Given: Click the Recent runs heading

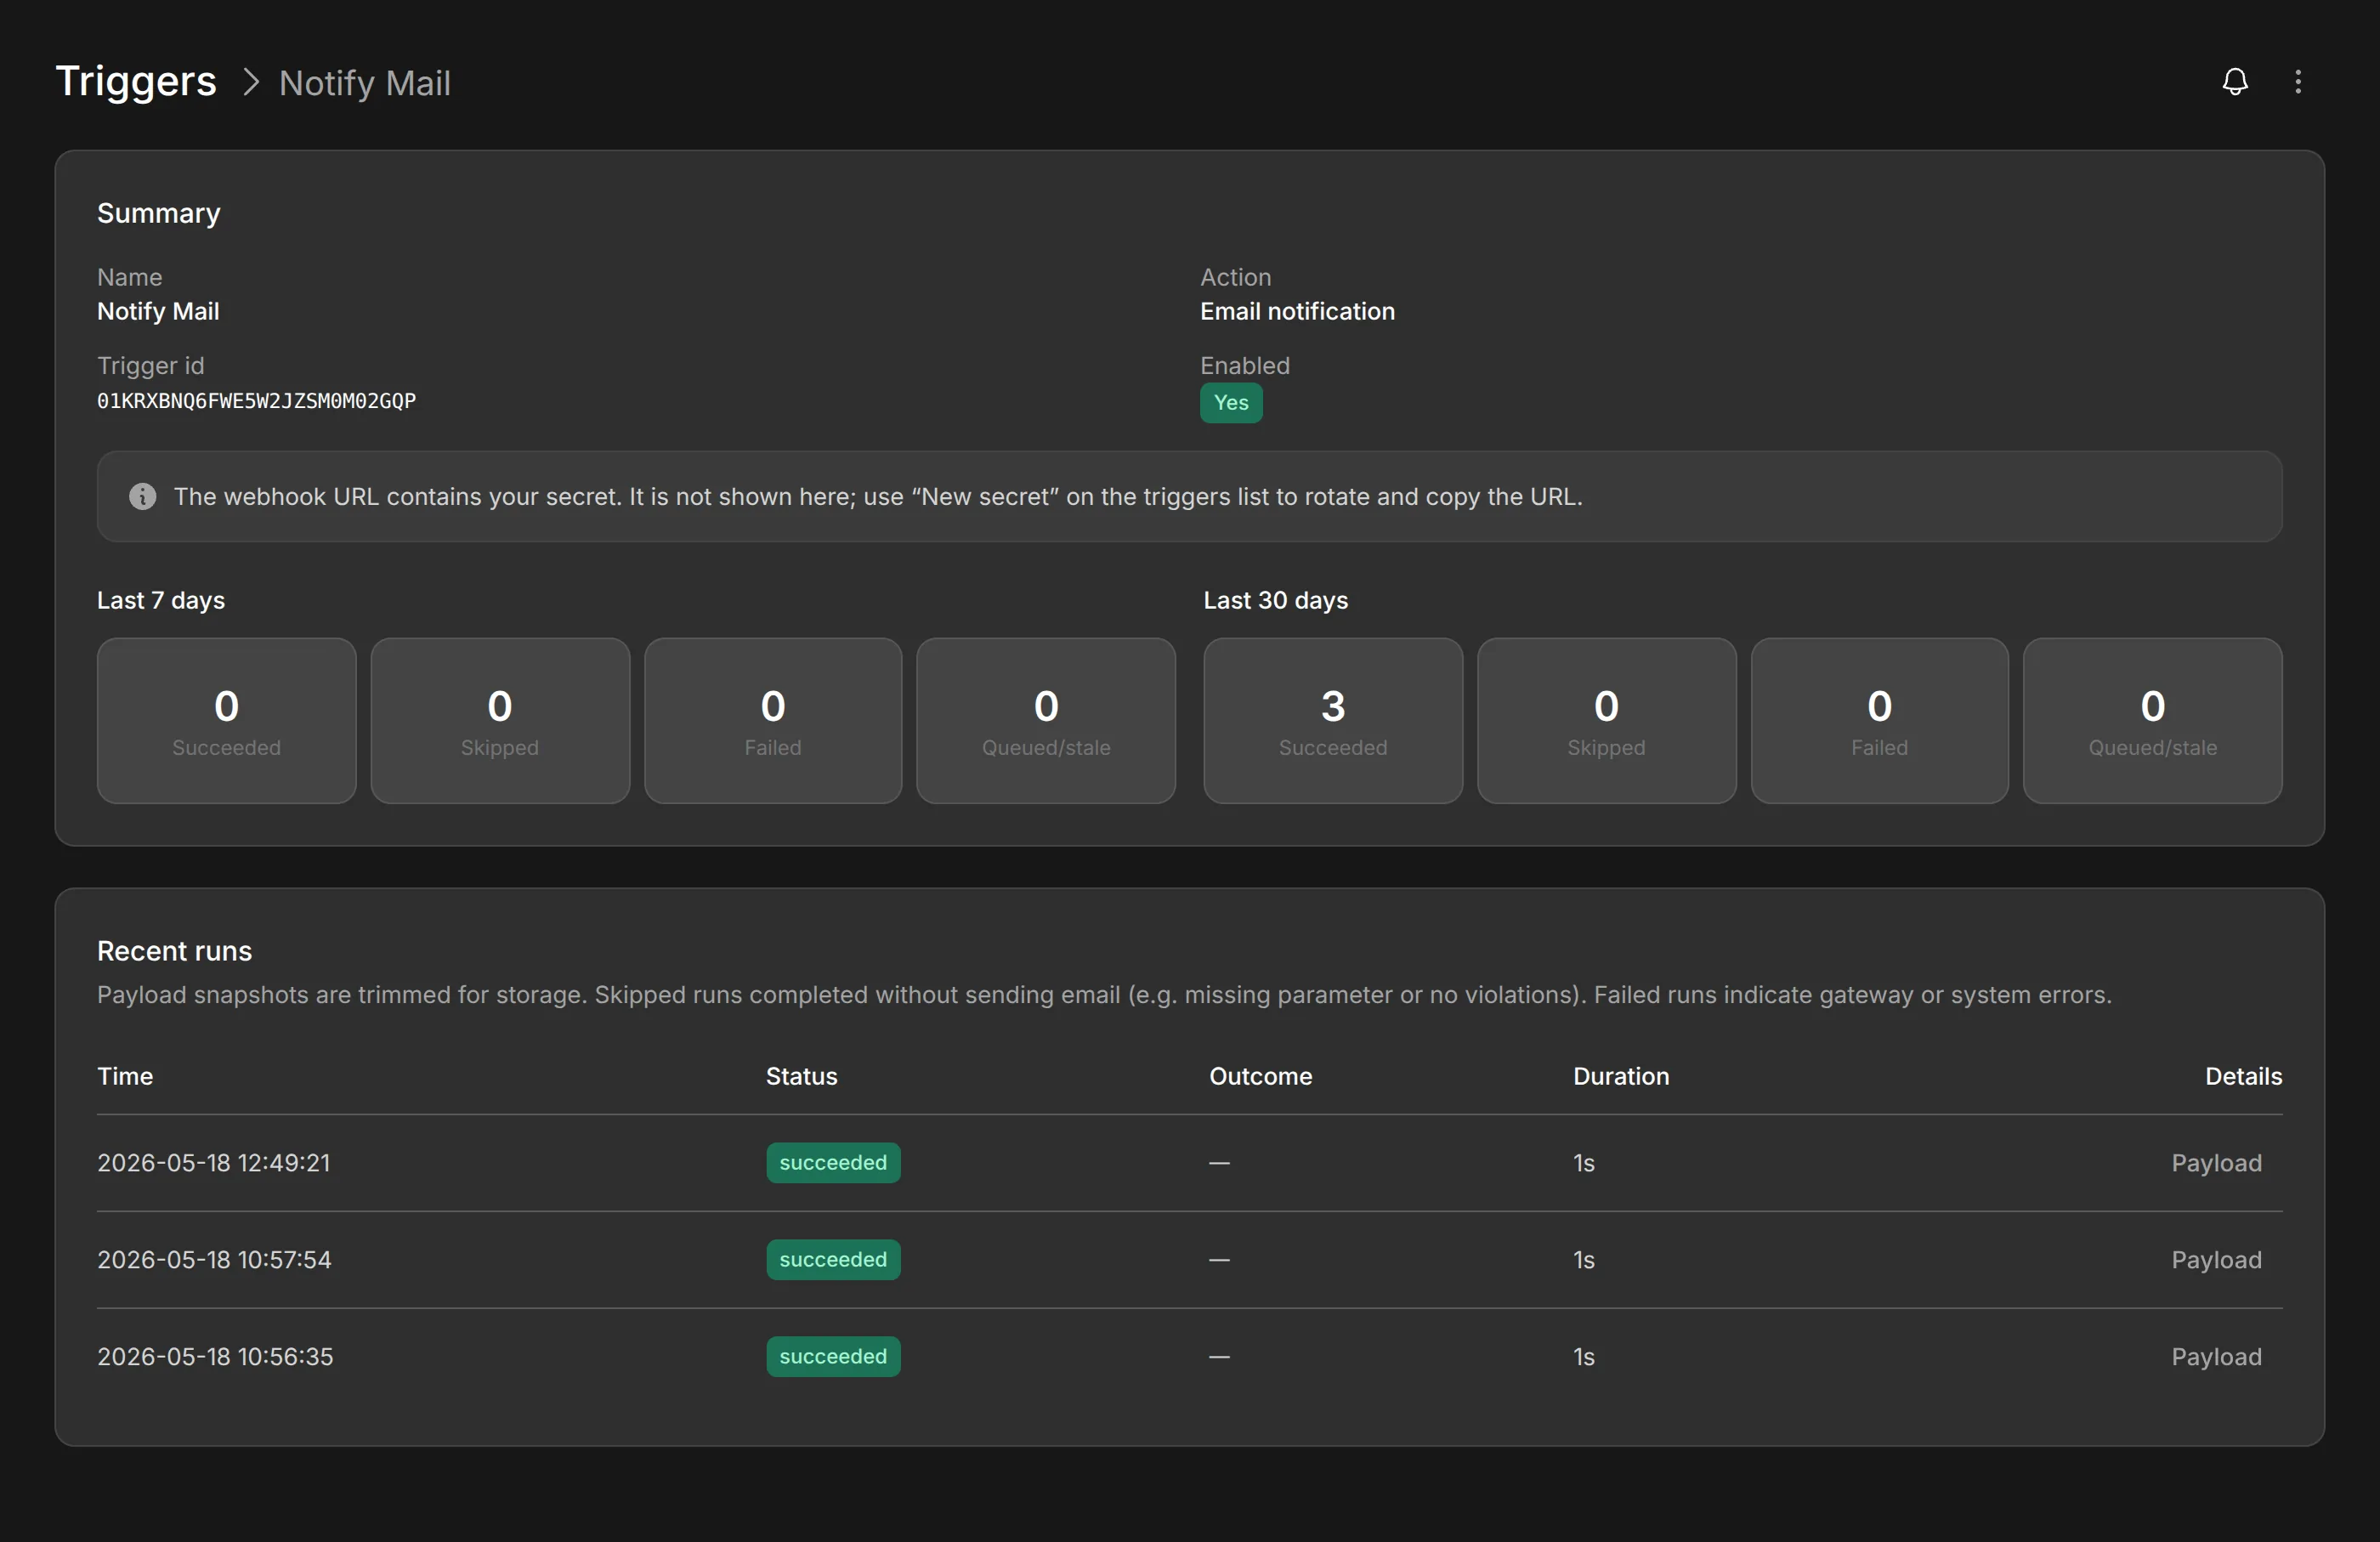Looking at the screenshot, I should (175, 951).
